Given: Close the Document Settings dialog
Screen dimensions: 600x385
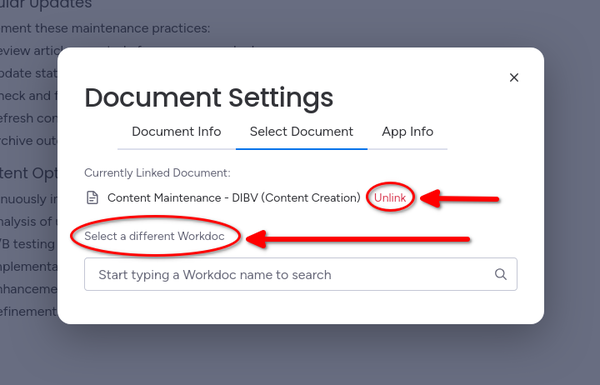Looking at the screenshot, I should click(x=514, y=78).
